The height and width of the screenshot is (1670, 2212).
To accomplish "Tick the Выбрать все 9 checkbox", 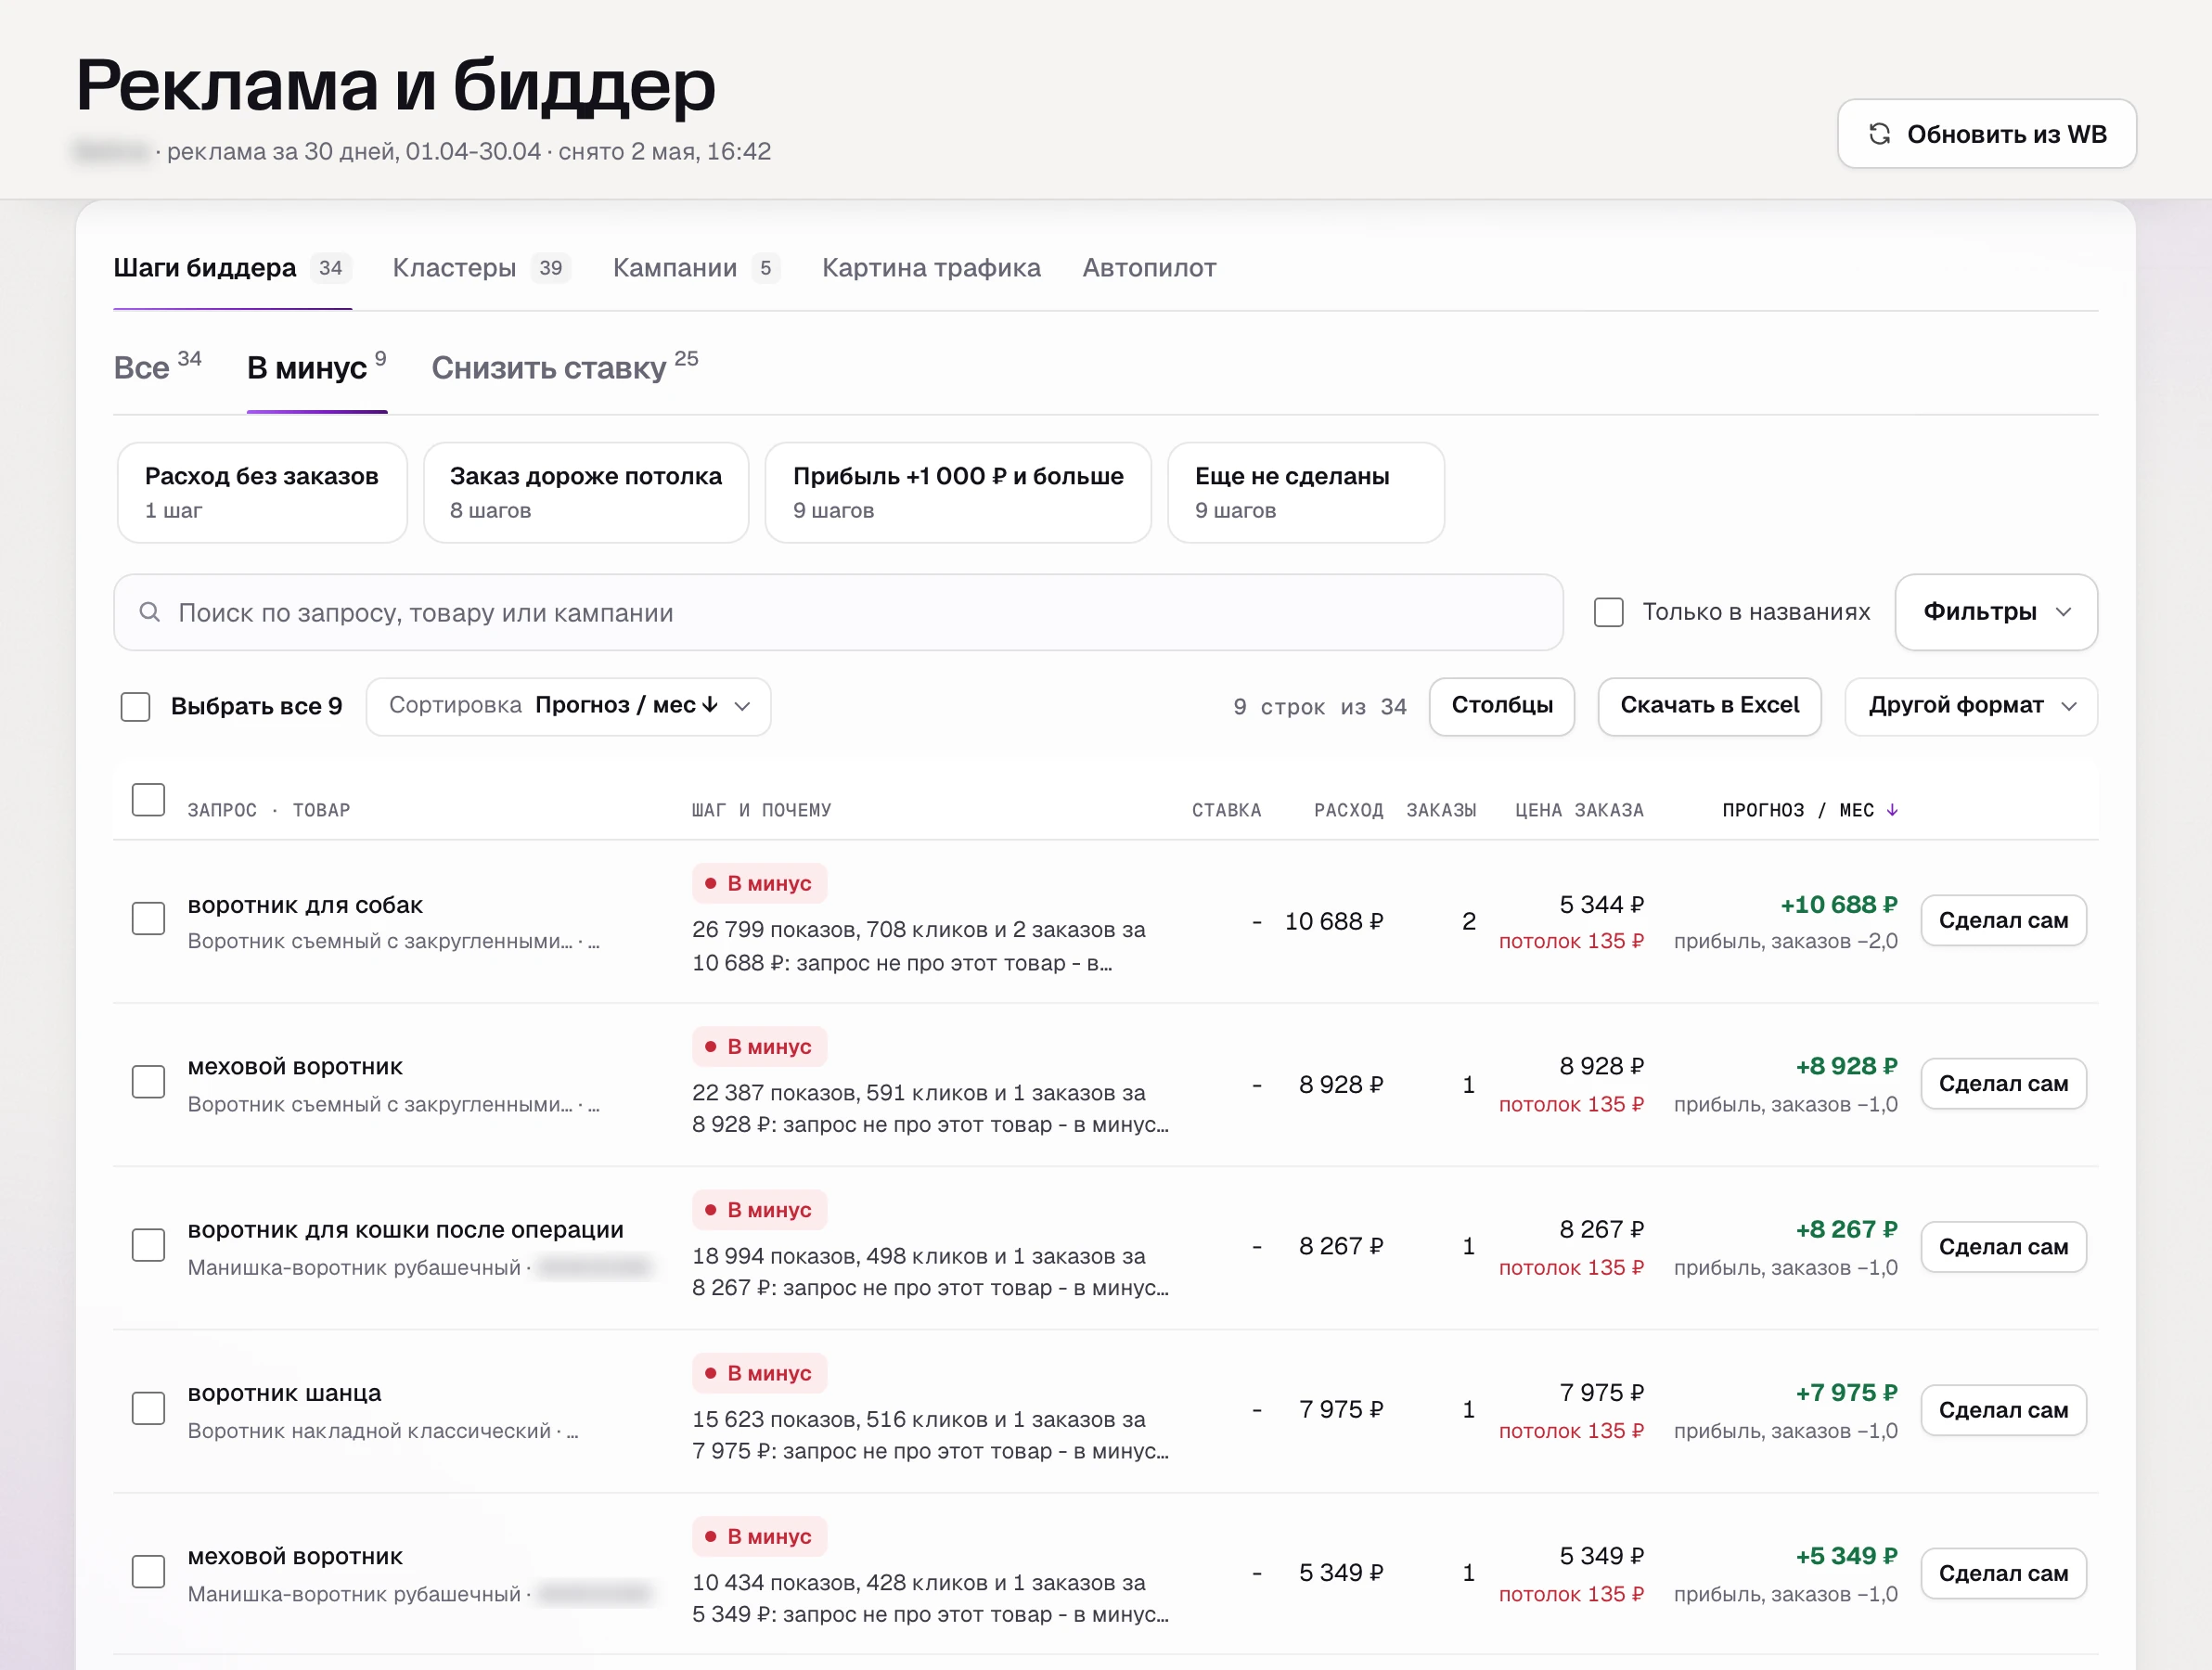I will 135,706.
